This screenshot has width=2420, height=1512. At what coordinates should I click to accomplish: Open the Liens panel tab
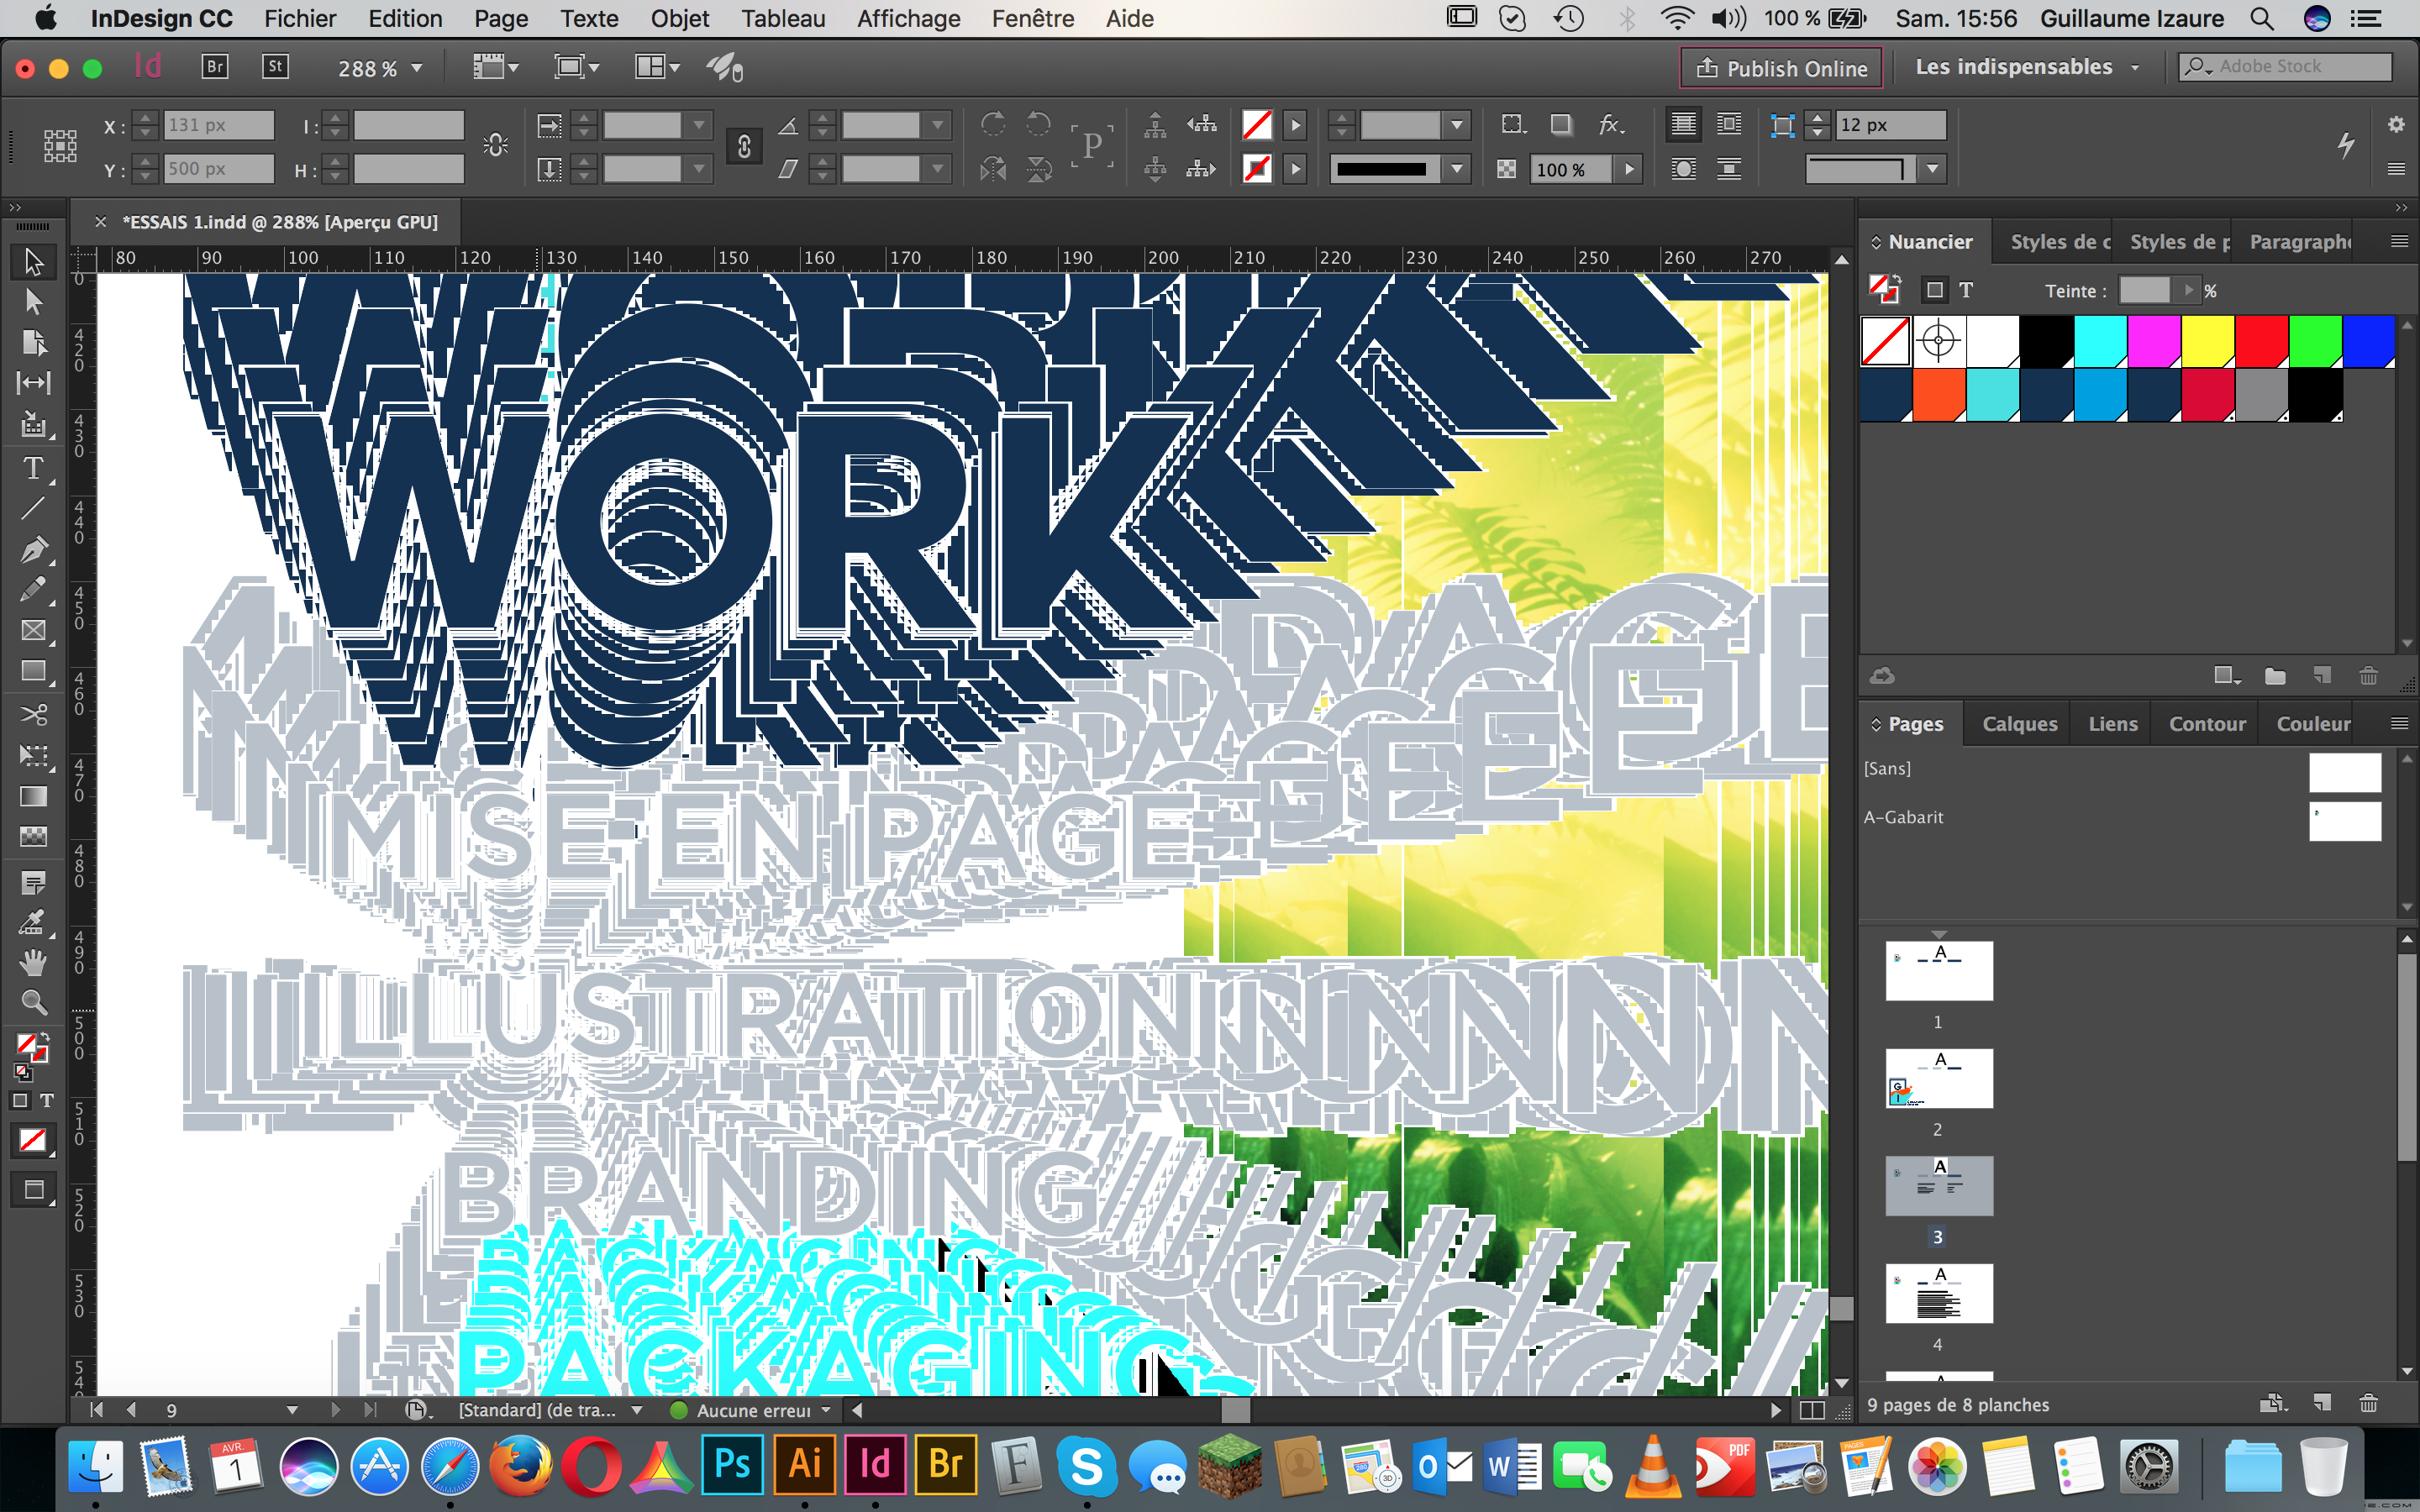[x=2113, y=722]
